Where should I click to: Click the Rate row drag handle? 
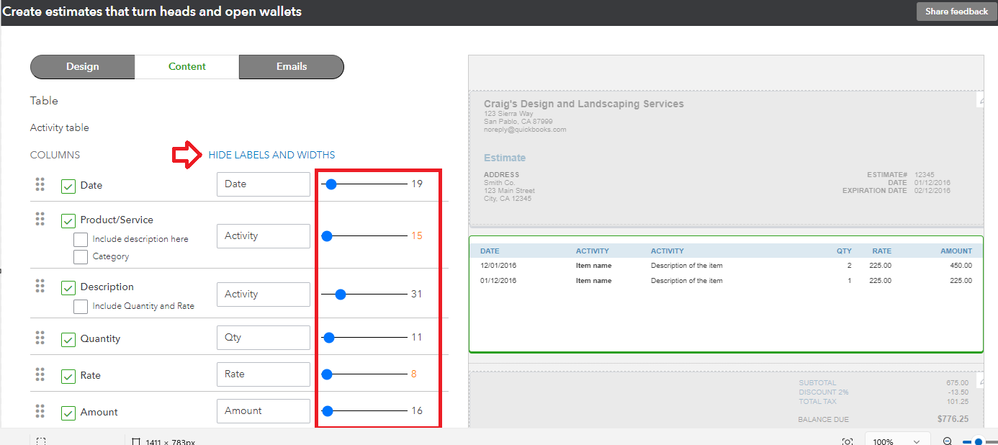(x=40, y=375)
